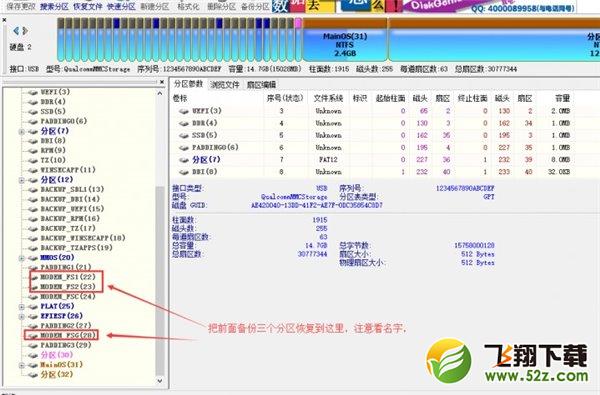Click the UEFI(3) drive icon in table
600x395 pixels.
point(184,111)
